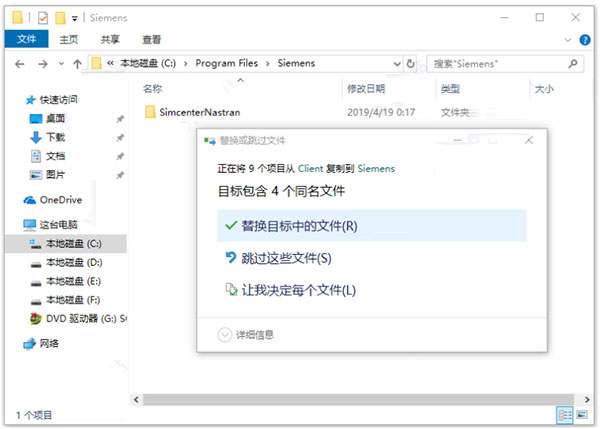
Task: Open the recent locations dropdown arrow
Action: tap(61, 64)
